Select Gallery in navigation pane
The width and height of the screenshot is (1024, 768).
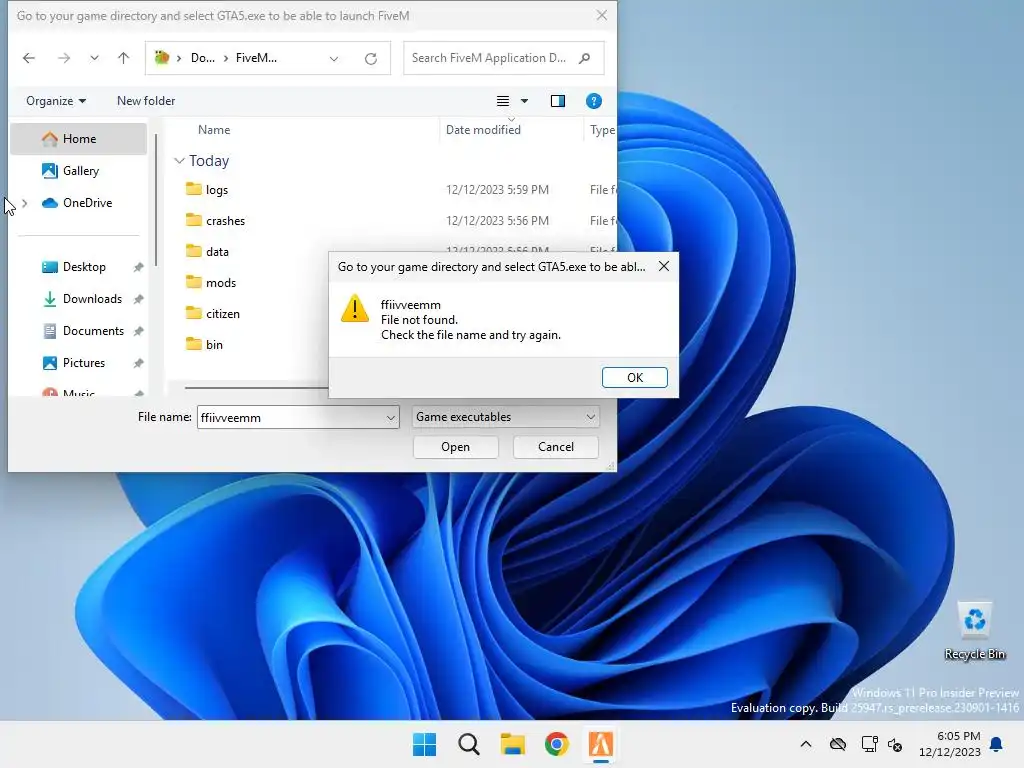tap(78, 171)
